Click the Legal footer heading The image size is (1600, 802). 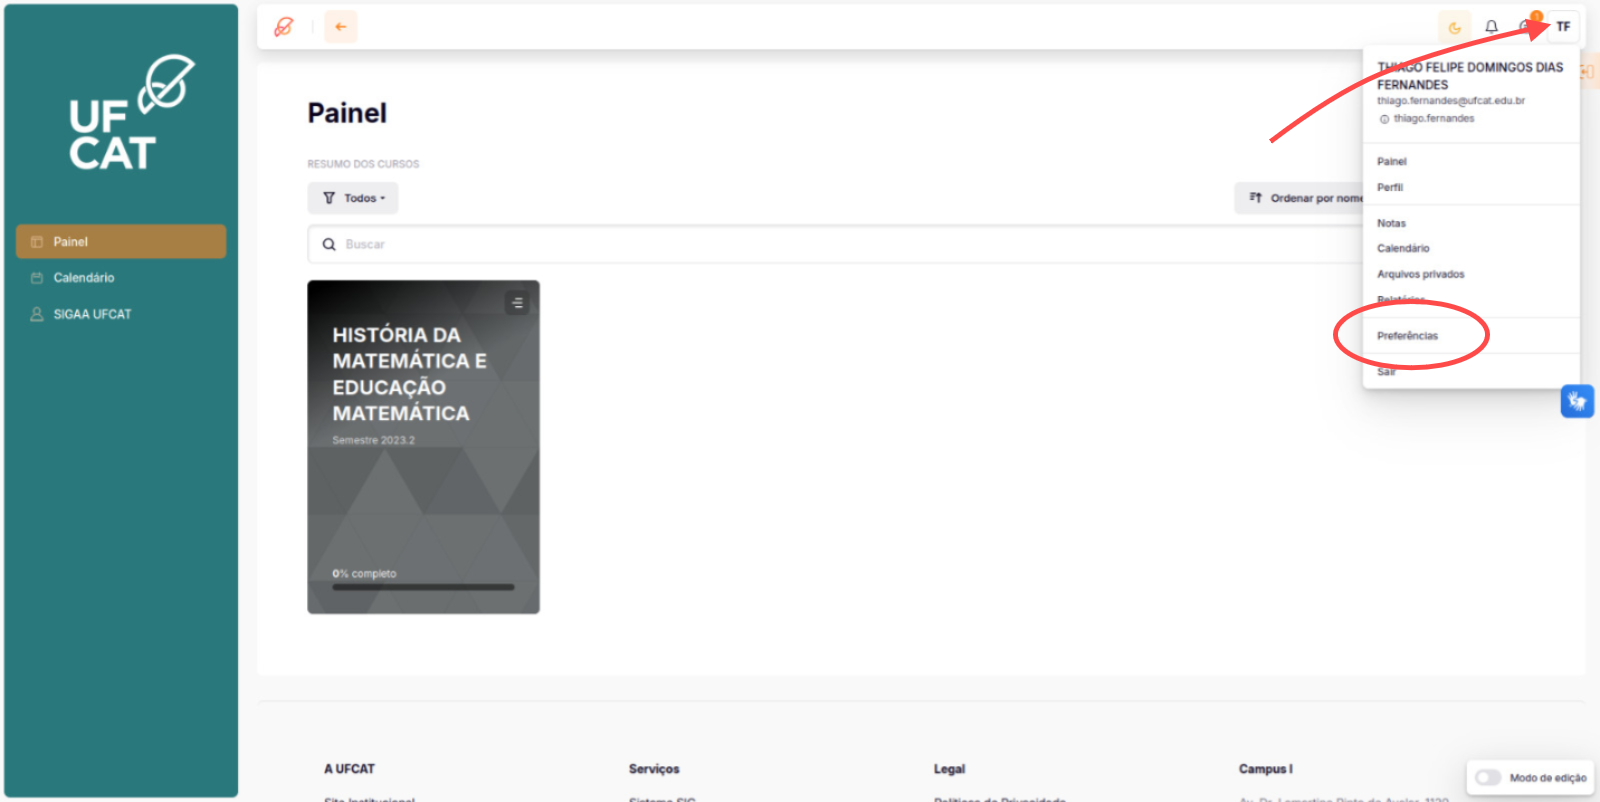(949, 769)
